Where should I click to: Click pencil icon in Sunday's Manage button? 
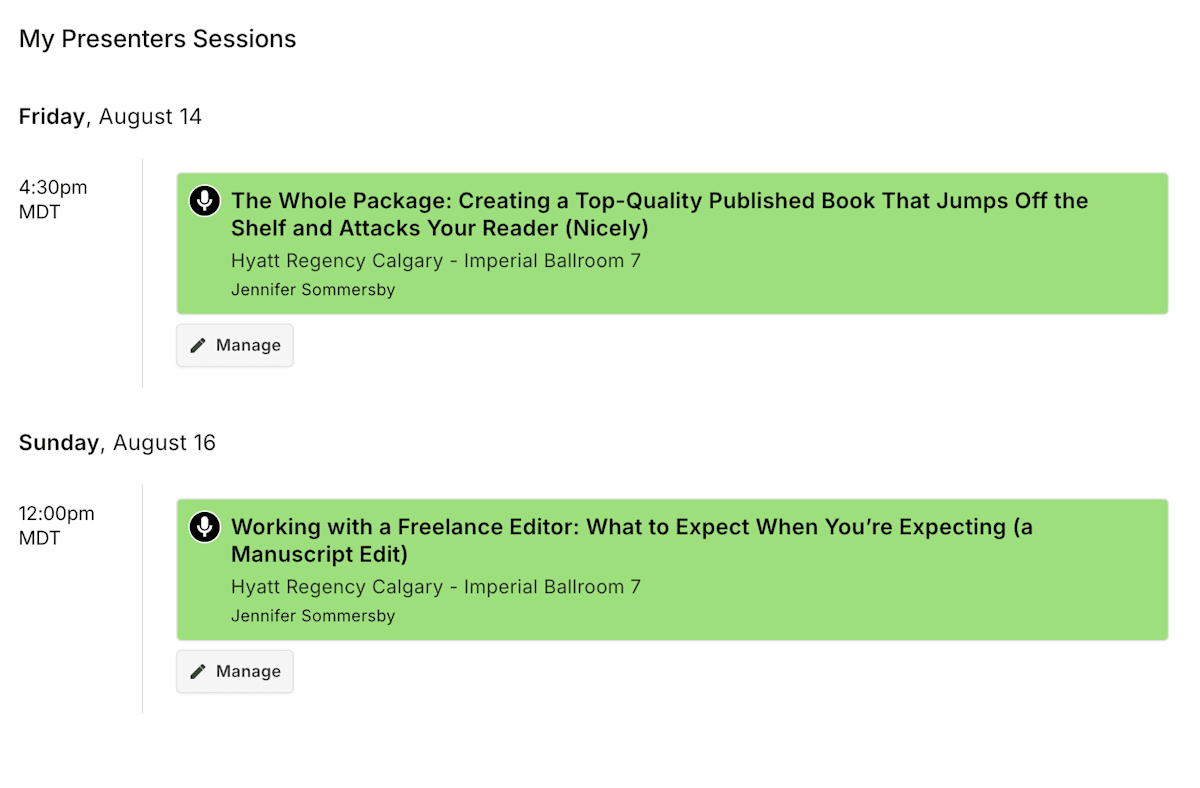pos(198,671)
